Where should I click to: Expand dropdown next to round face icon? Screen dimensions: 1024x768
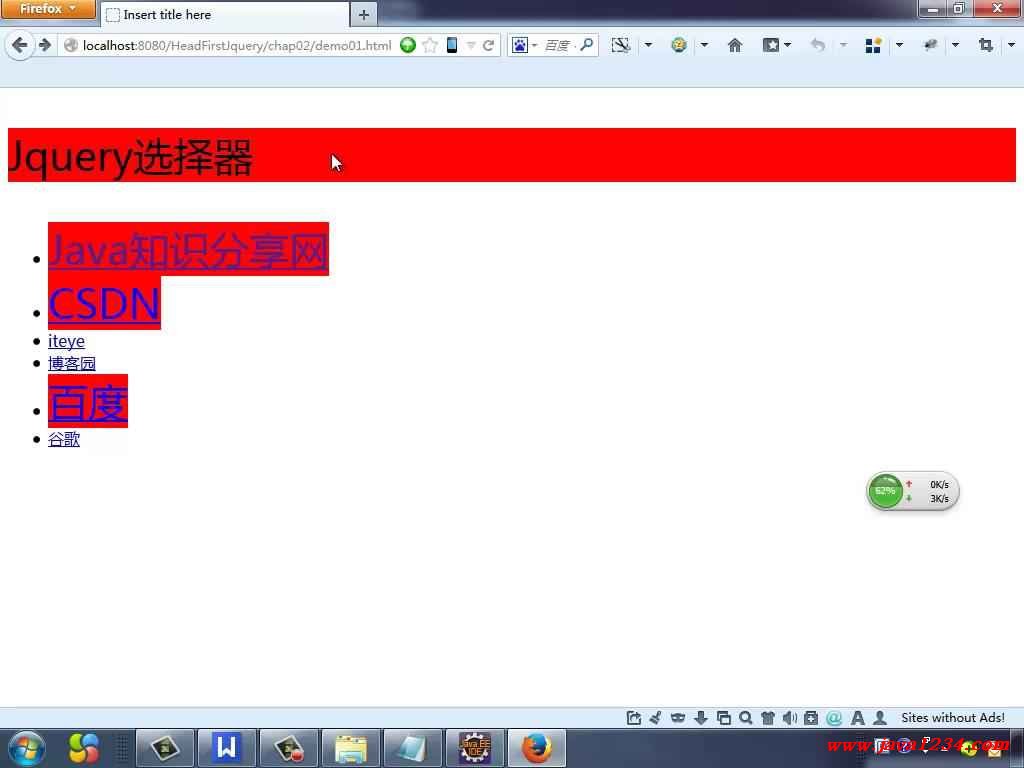(704, 45)
